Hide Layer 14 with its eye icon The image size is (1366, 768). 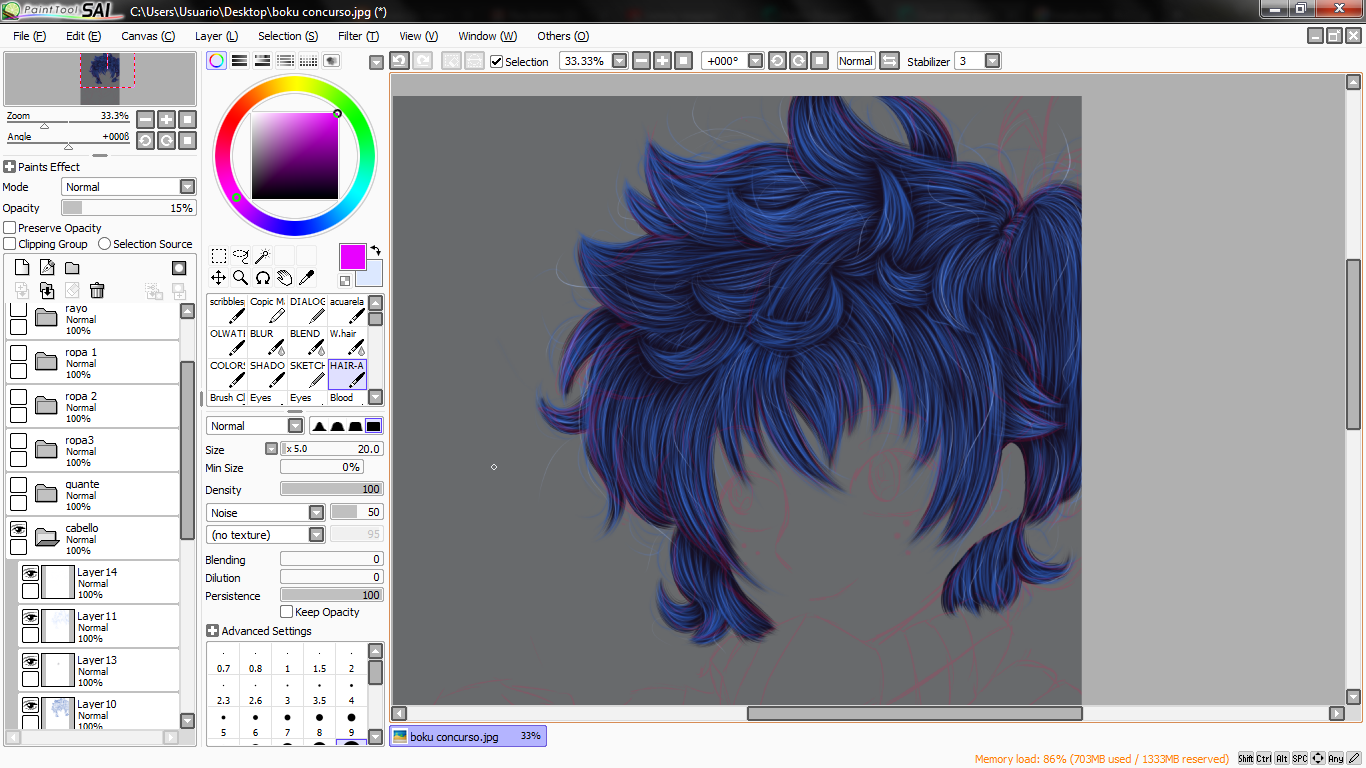(x=30, y=573)
